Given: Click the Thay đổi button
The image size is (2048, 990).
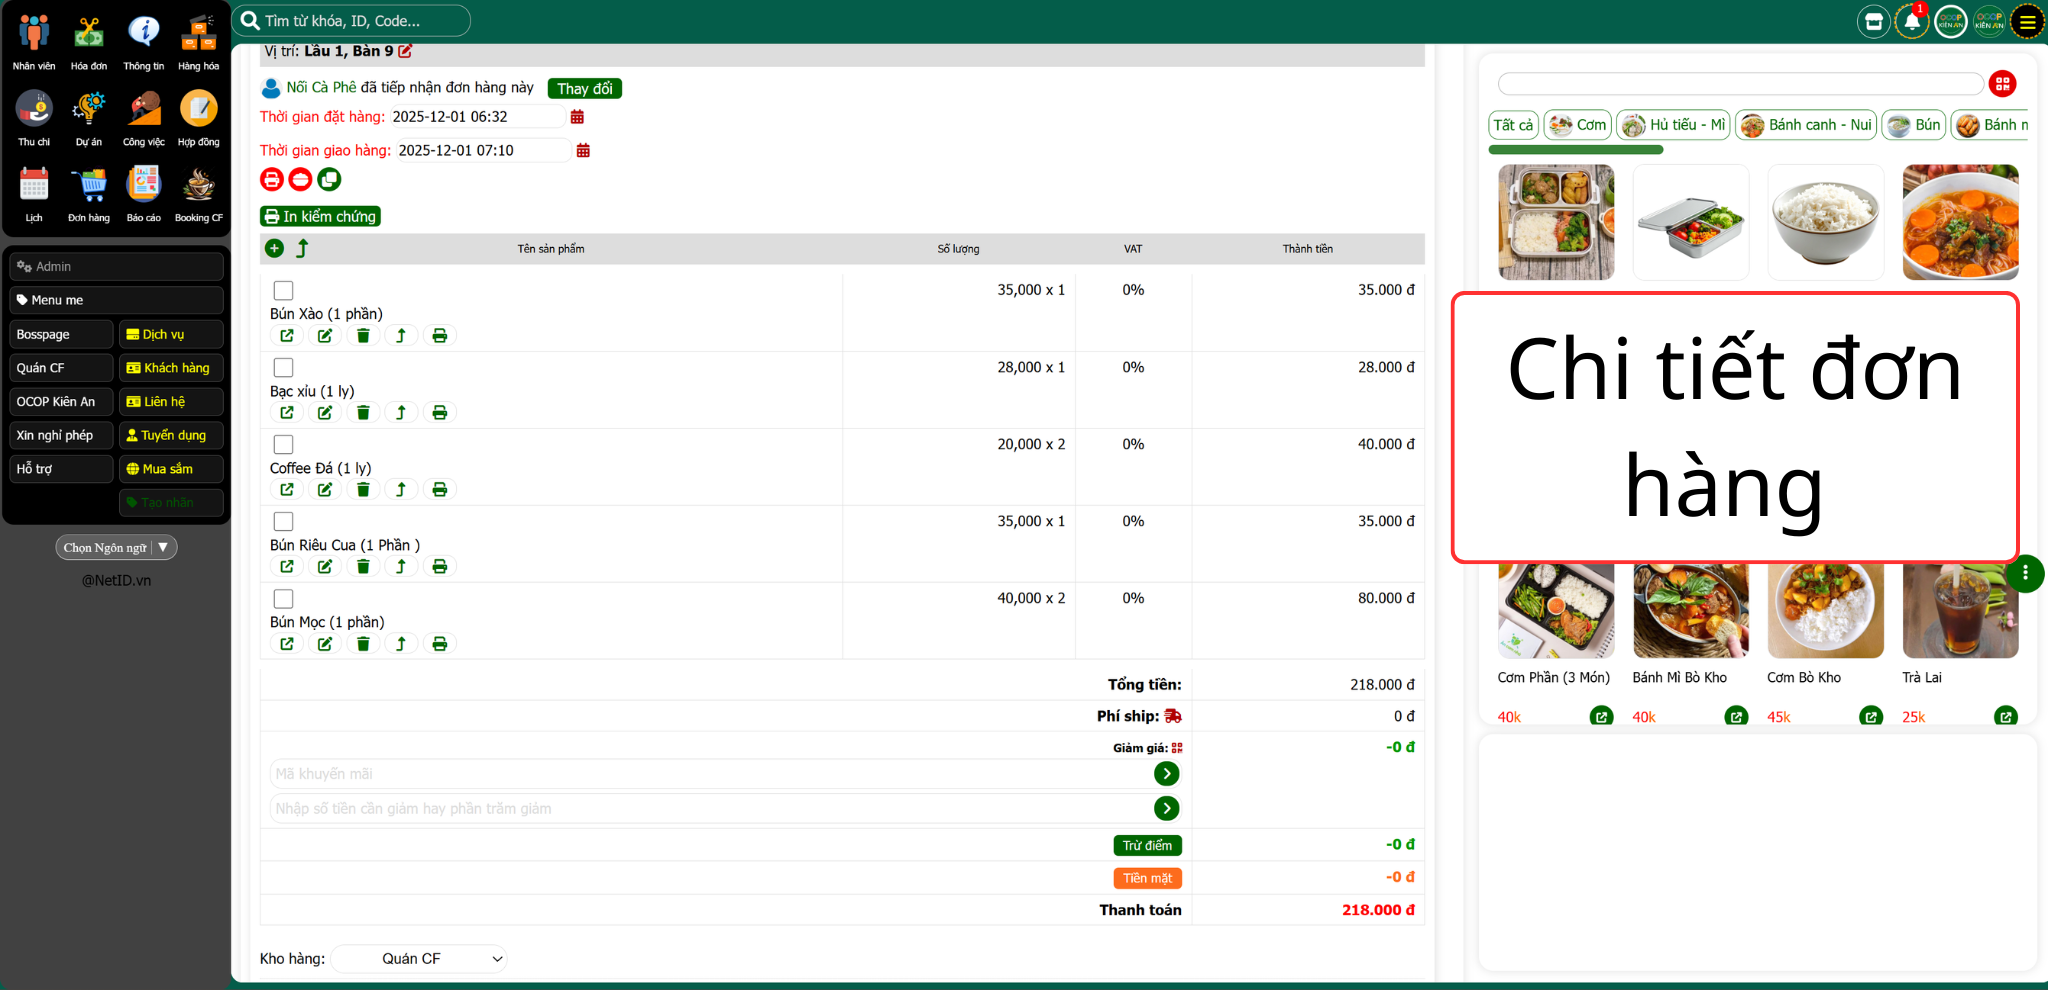Looking at the screenshot, I should pos(584,89).
